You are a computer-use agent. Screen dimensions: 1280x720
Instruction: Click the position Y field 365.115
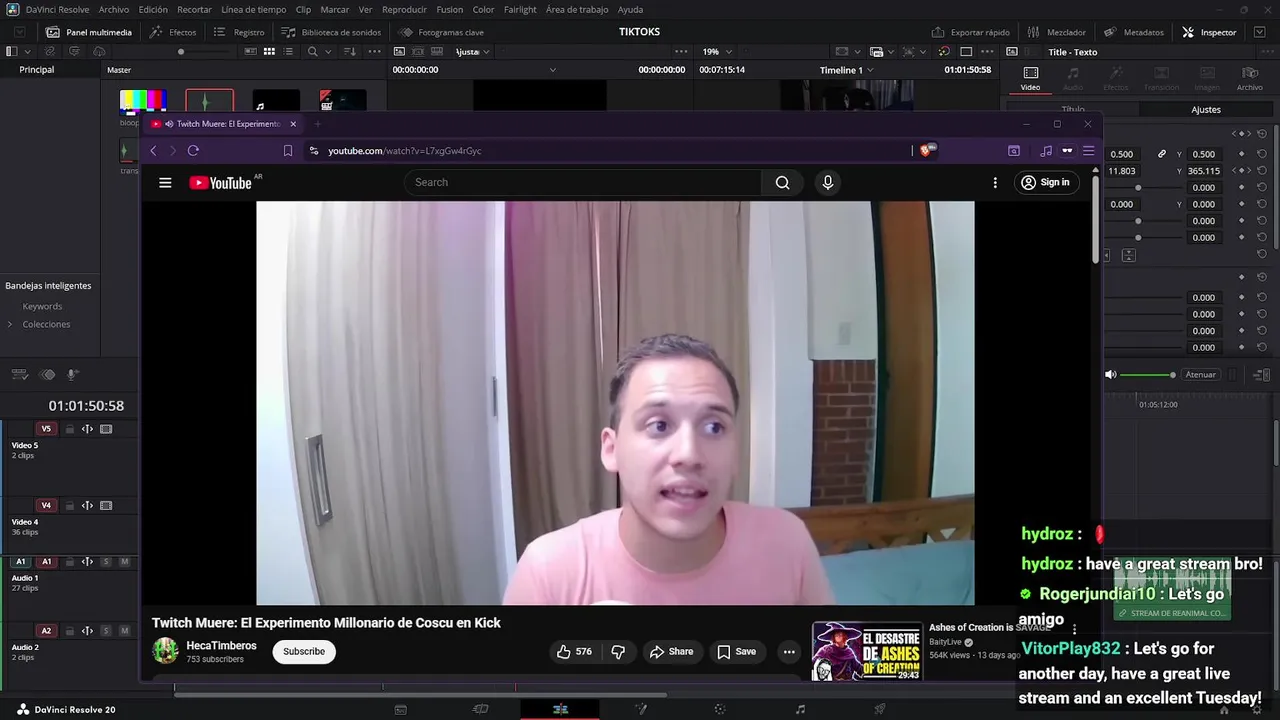click(x=1204, y=171)
